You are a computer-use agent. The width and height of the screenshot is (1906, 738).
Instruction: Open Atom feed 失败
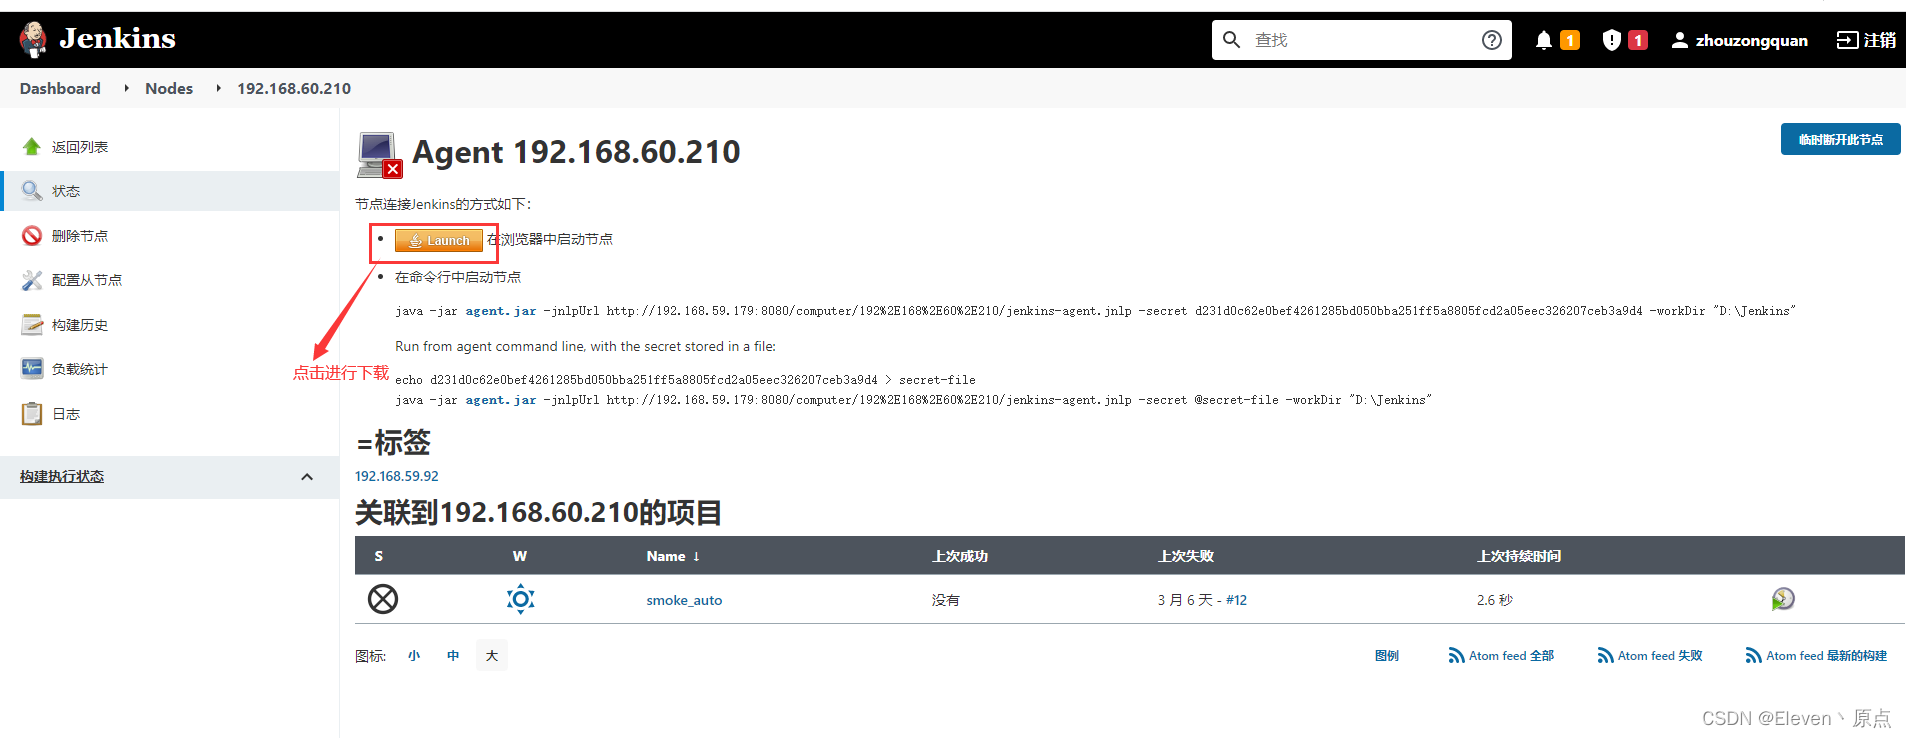1650,656
